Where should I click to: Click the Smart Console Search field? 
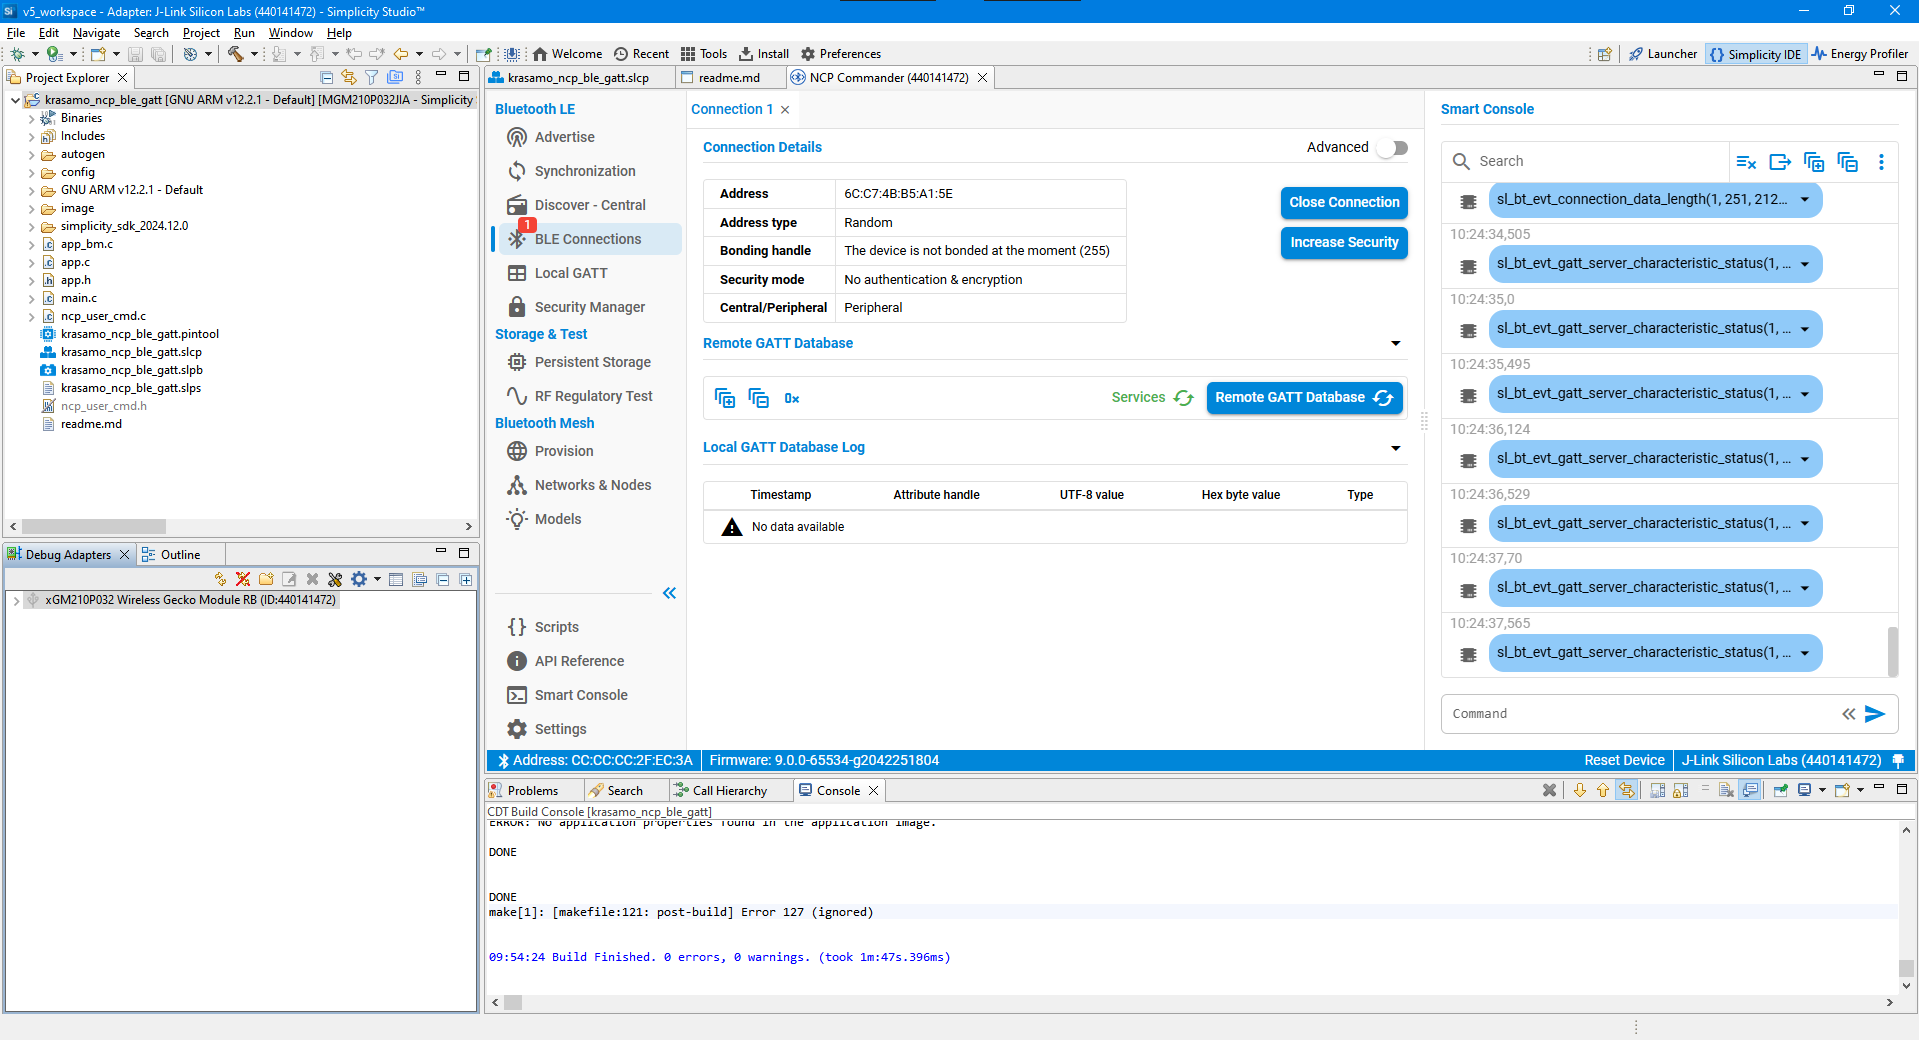[x=1600, y=161]
